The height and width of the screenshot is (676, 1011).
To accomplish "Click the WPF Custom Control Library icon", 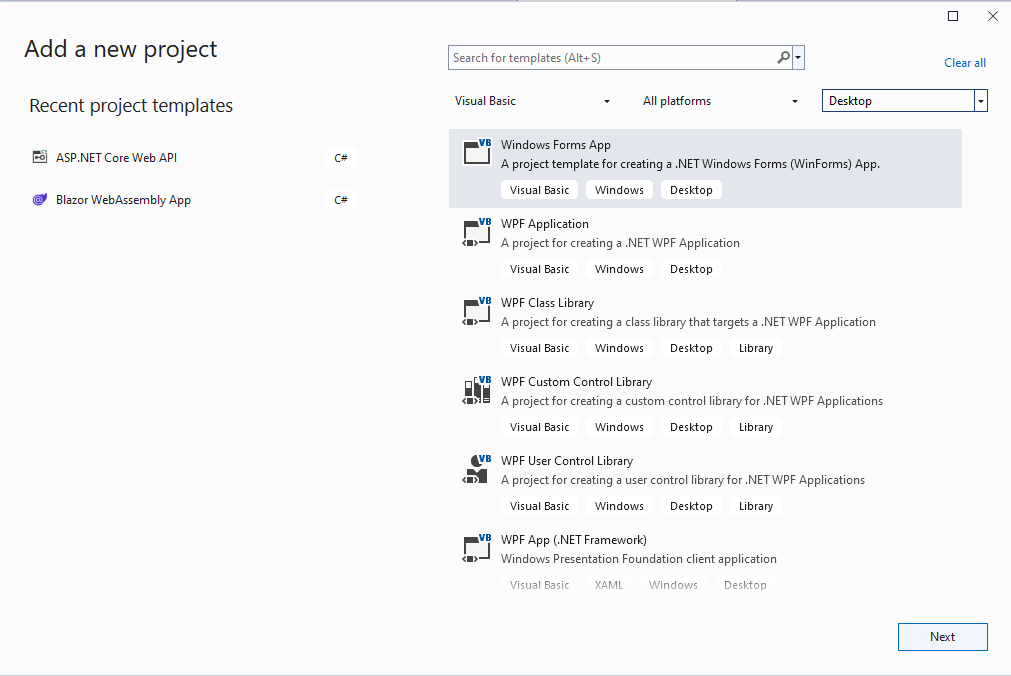I will tap(476, 390).
